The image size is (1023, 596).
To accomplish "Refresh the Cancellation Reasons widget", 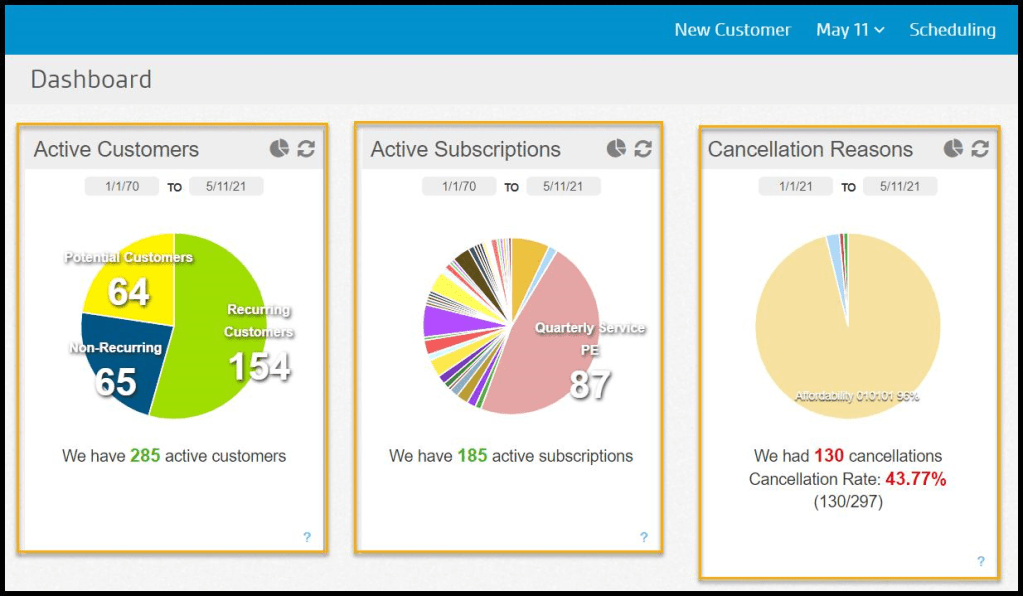I will pos(980,149).
